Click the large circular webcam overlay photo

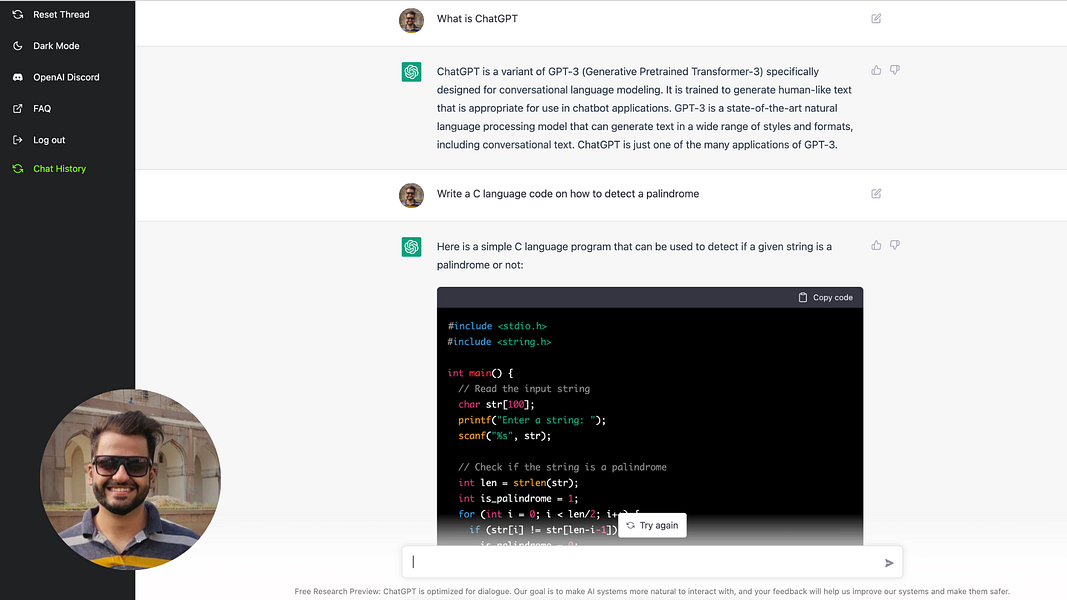130,479
